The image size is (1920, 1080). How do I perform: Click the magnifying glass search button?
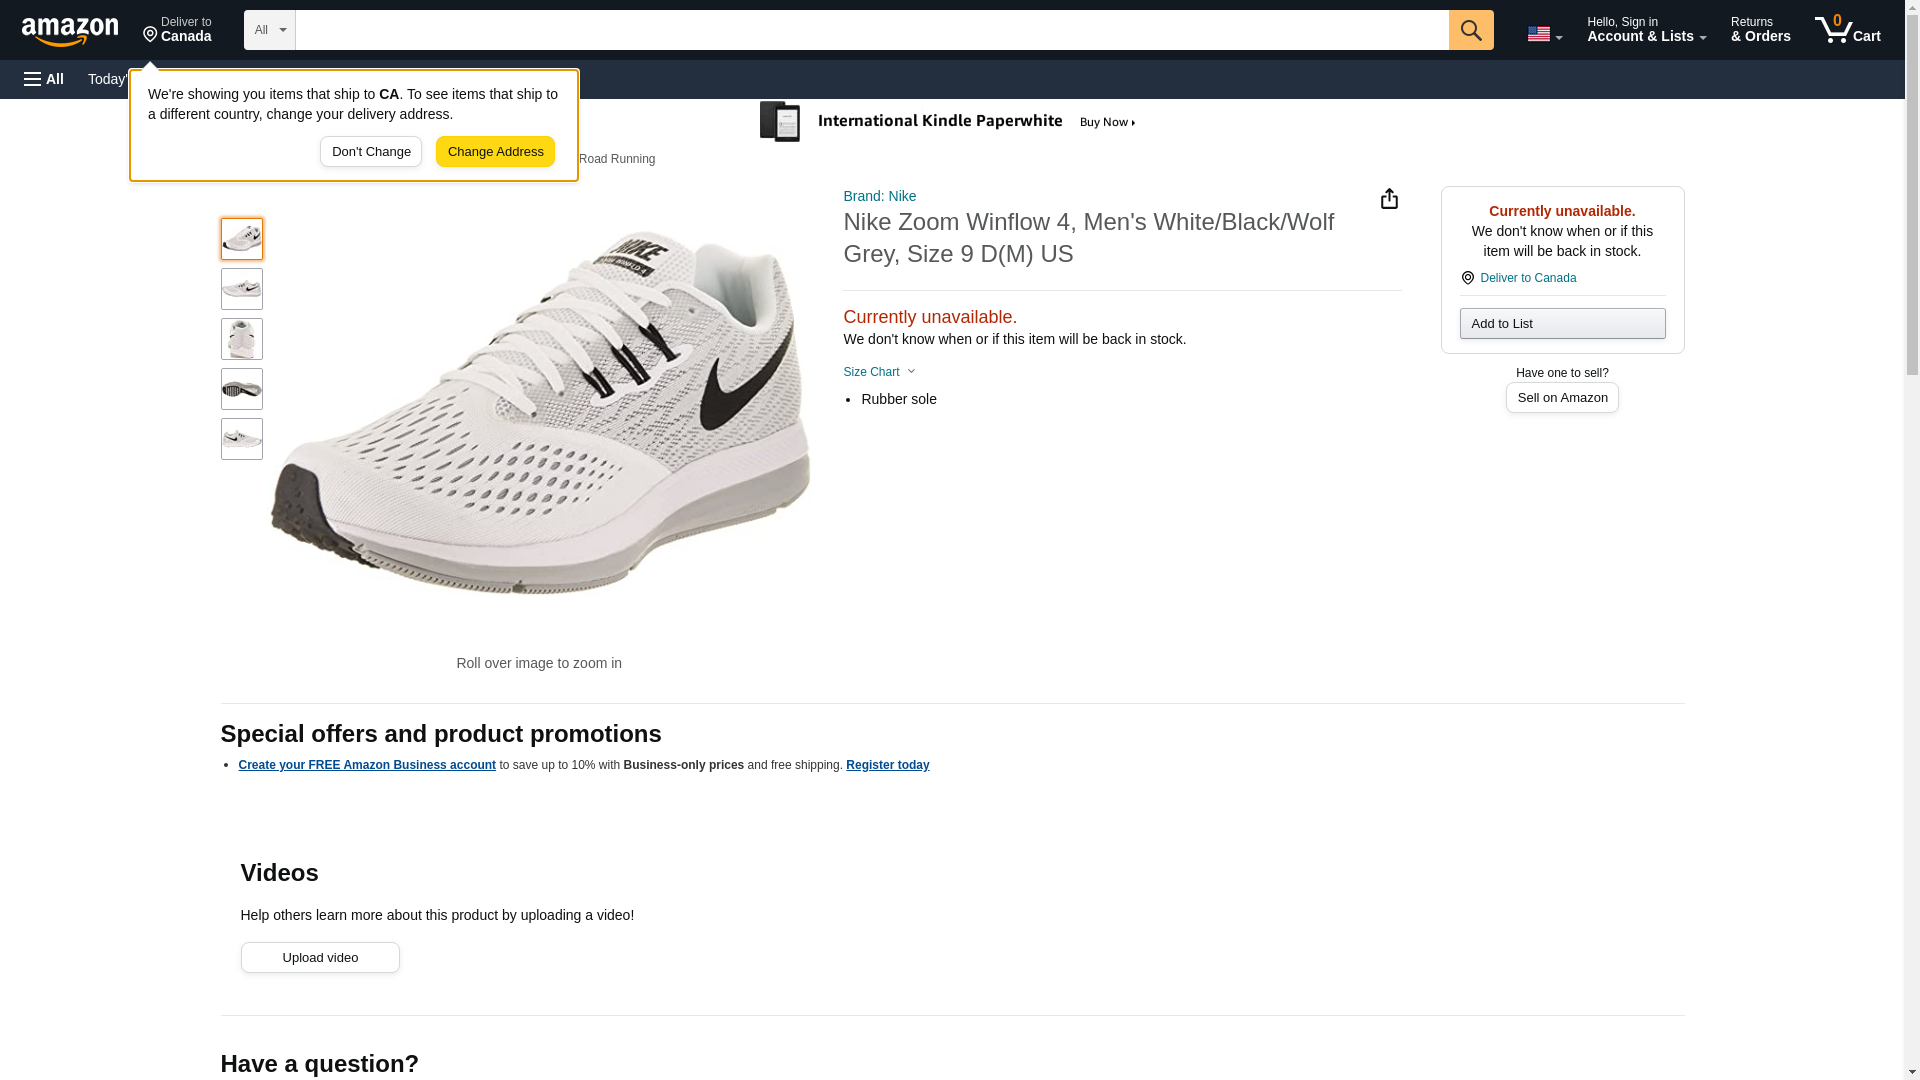[1470, 30]
